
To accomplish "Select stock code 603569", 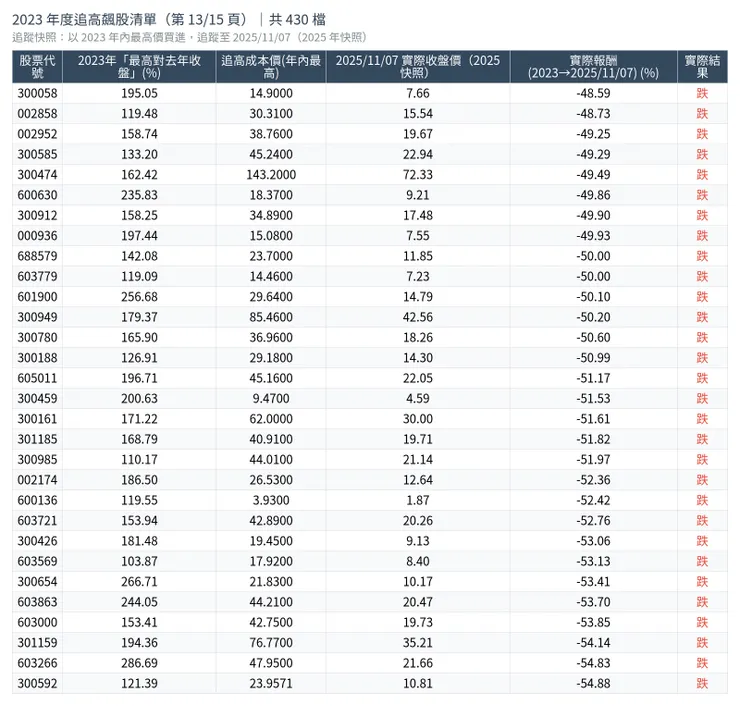I will coord(37,561).
